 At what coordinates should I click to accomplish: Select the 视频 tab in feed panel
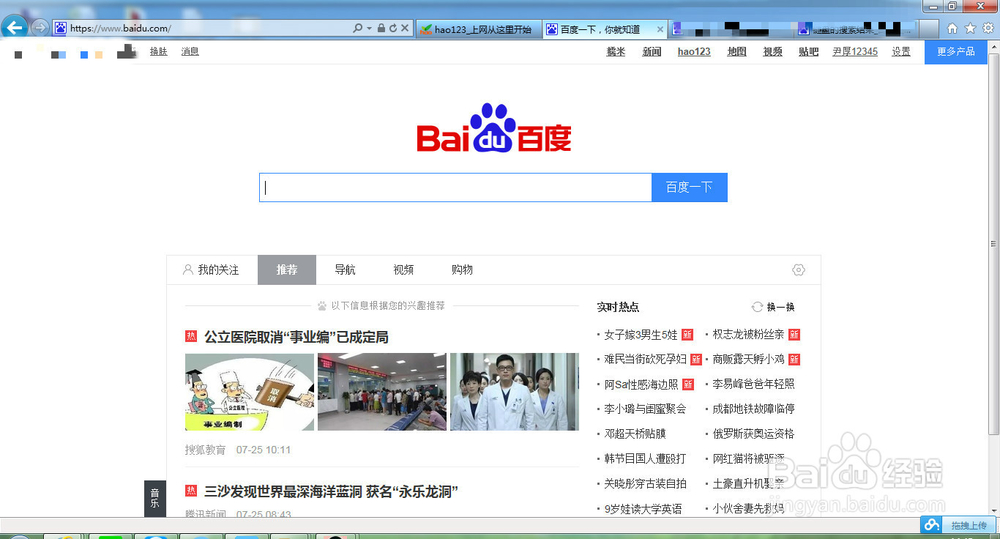[x=403, y=270]
